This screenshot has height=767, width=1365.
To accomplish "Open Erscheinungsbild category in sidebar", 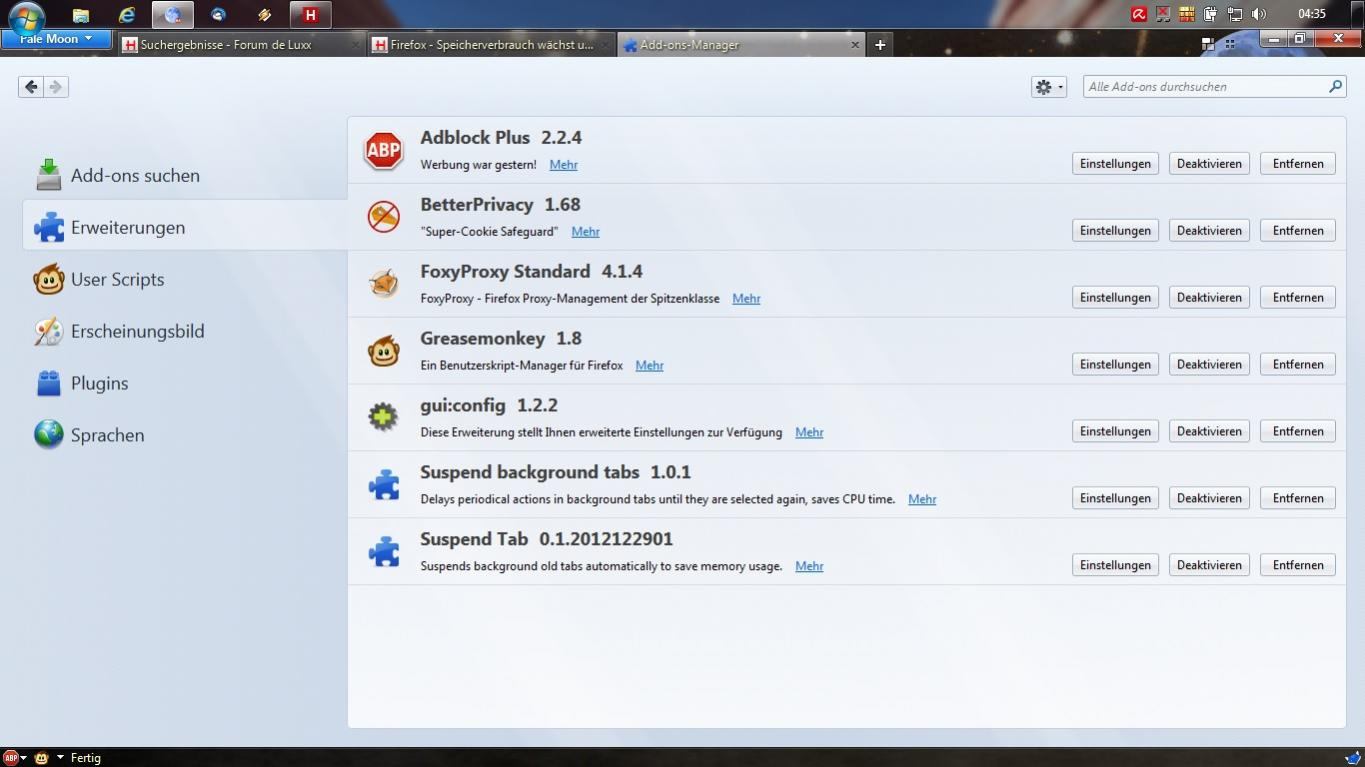I will tap(184, 331).
